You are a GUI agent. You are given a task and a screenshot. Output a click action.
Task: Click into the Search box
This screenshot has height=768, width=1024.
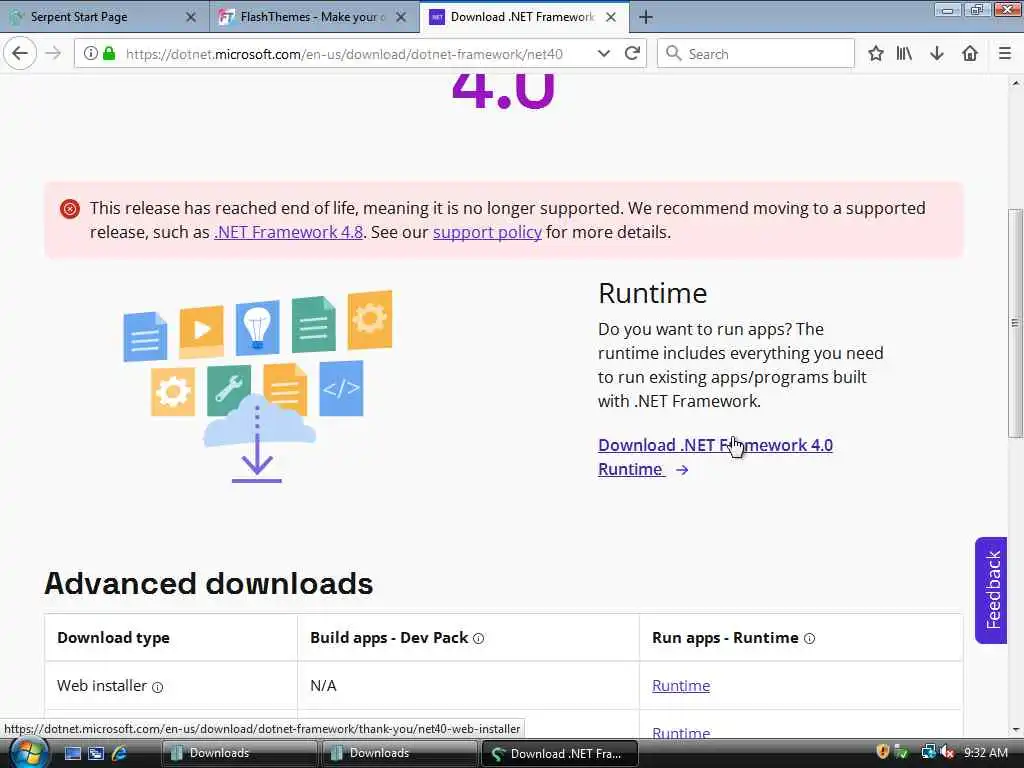[x=756, y=54]
